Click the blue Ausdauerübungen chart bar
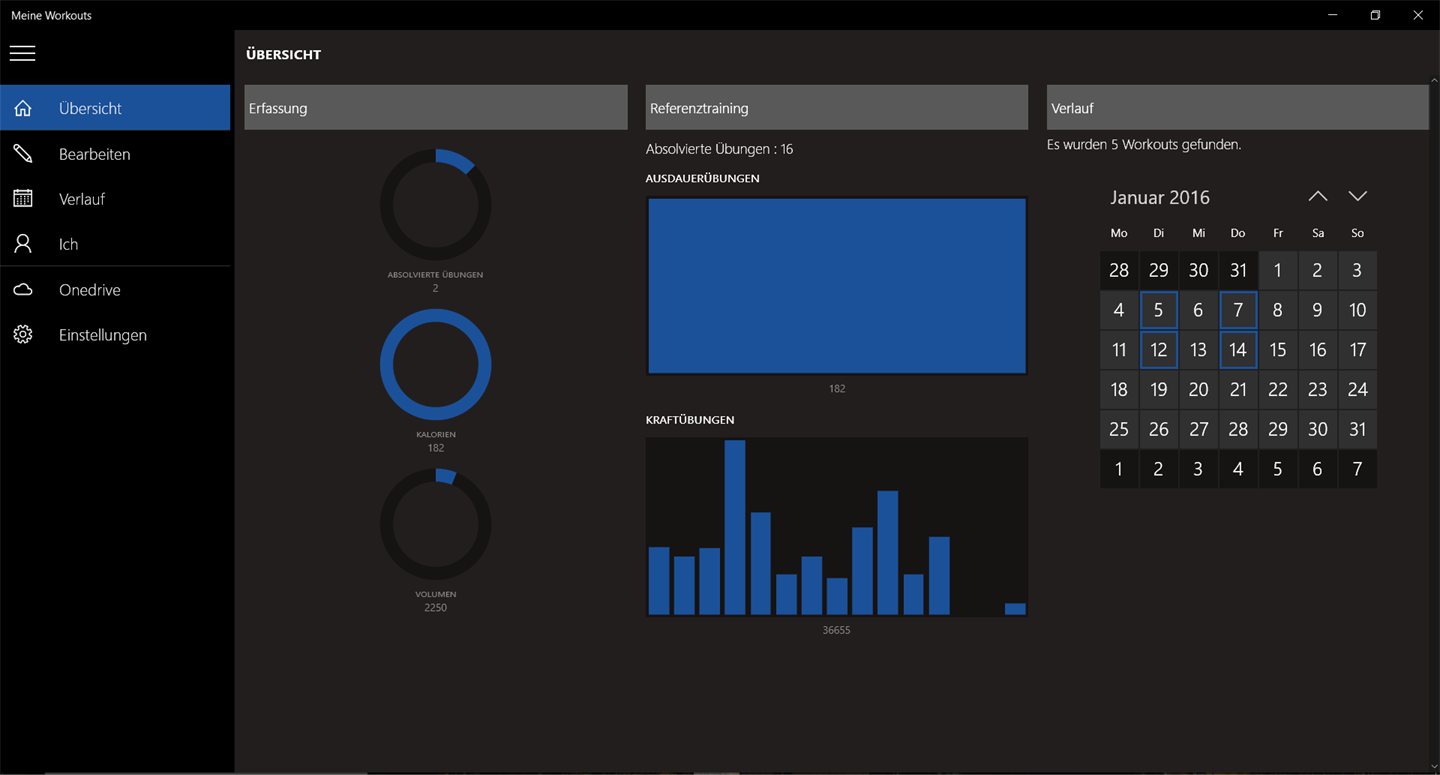This screenshot has height=775, width=1440. click(x=837, y=286)
